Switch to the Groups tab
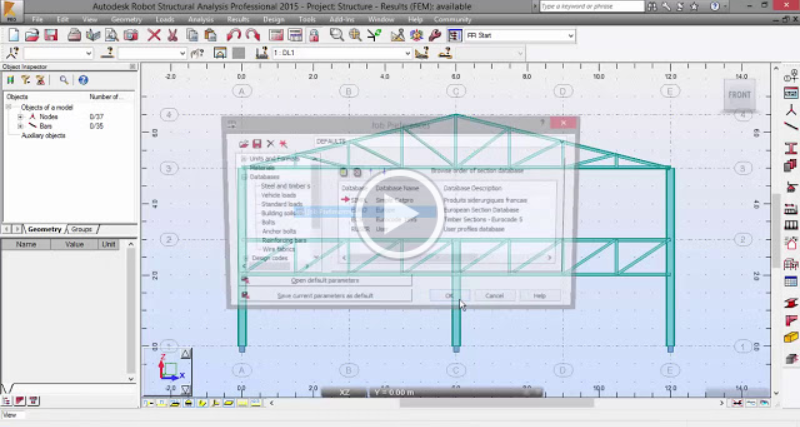The height and width of the screenshot is (427, 800). coord(81,229)
